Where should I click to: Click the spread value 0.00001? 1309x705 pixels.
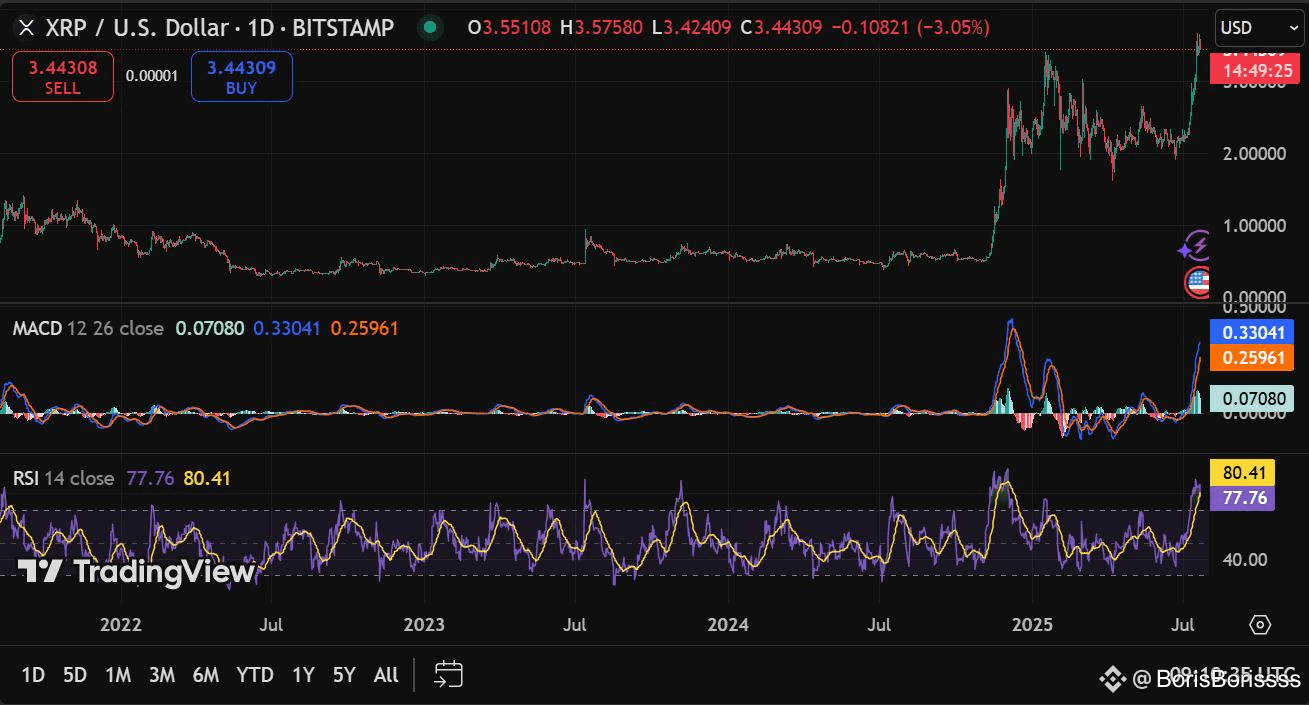click(152, 76)
